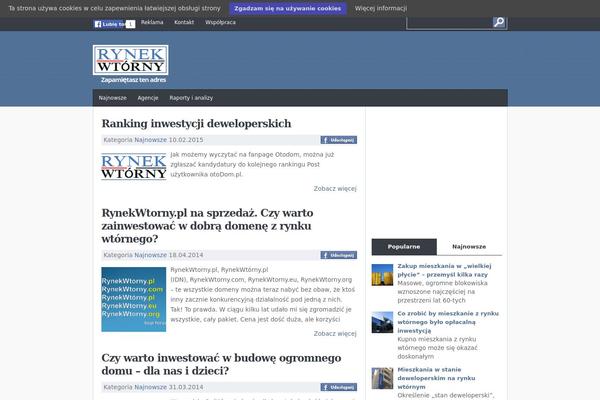Click the Rynek Wtórny thumbnail in Ranking article

tap(134, 167)
